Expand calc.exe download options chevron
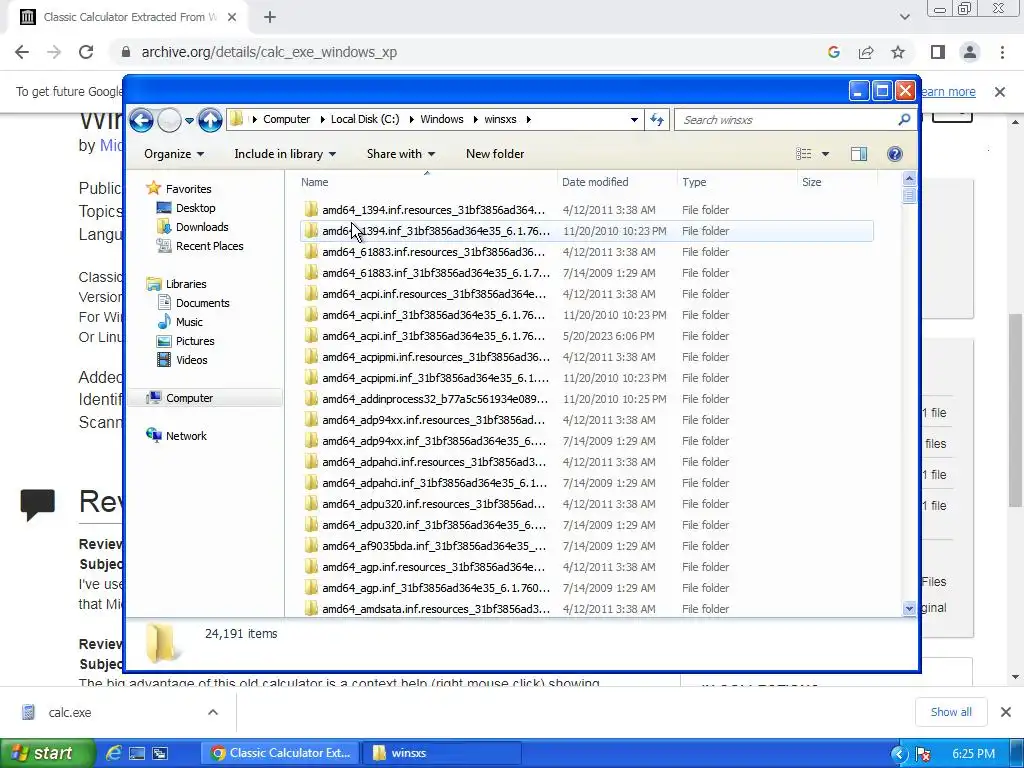 click(213, 712)
